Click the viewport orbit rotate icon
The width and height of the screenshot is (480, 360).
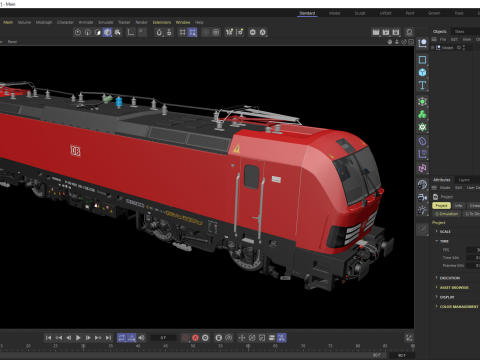click(404, 42)
